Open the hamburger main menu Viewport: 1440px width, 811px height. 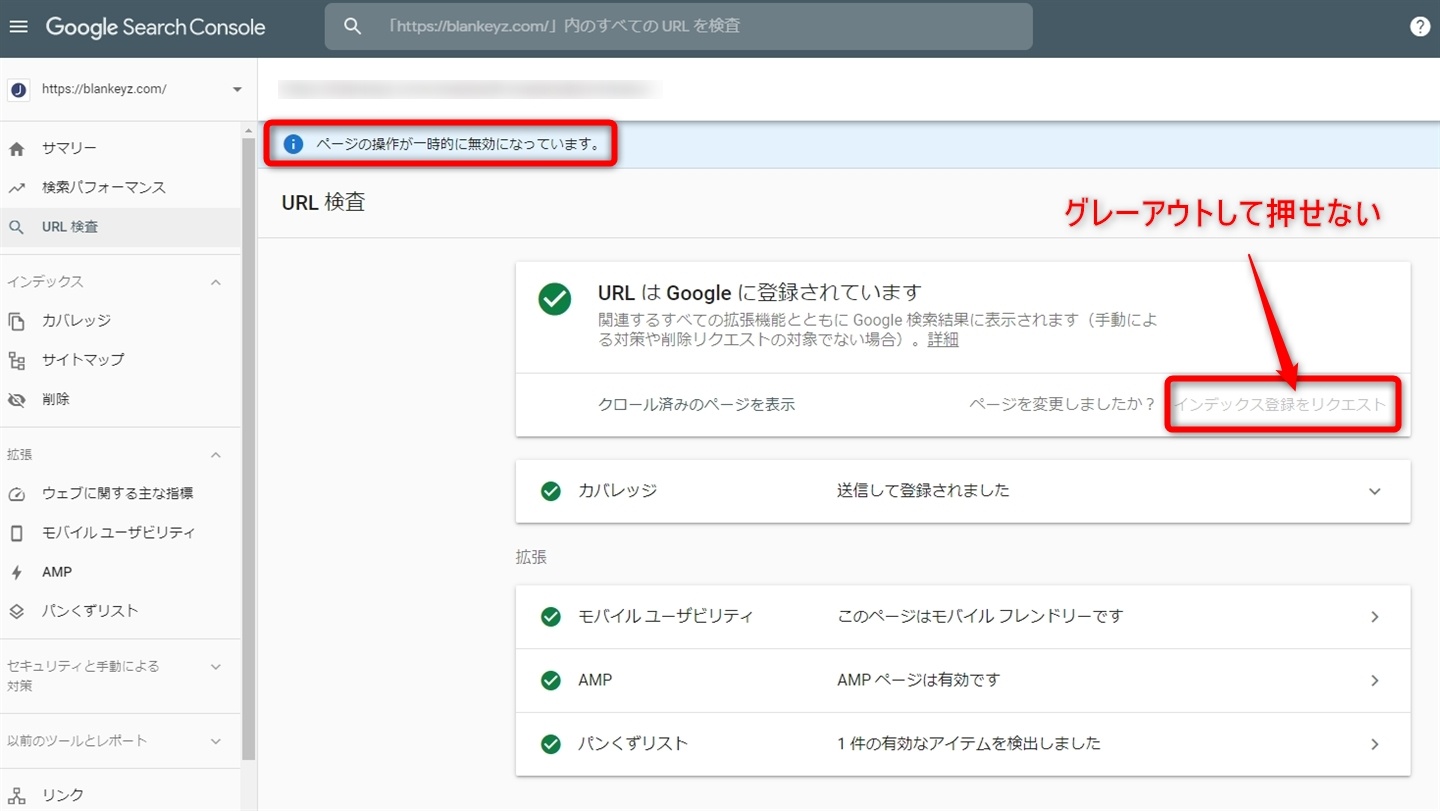tap(18, 27)
